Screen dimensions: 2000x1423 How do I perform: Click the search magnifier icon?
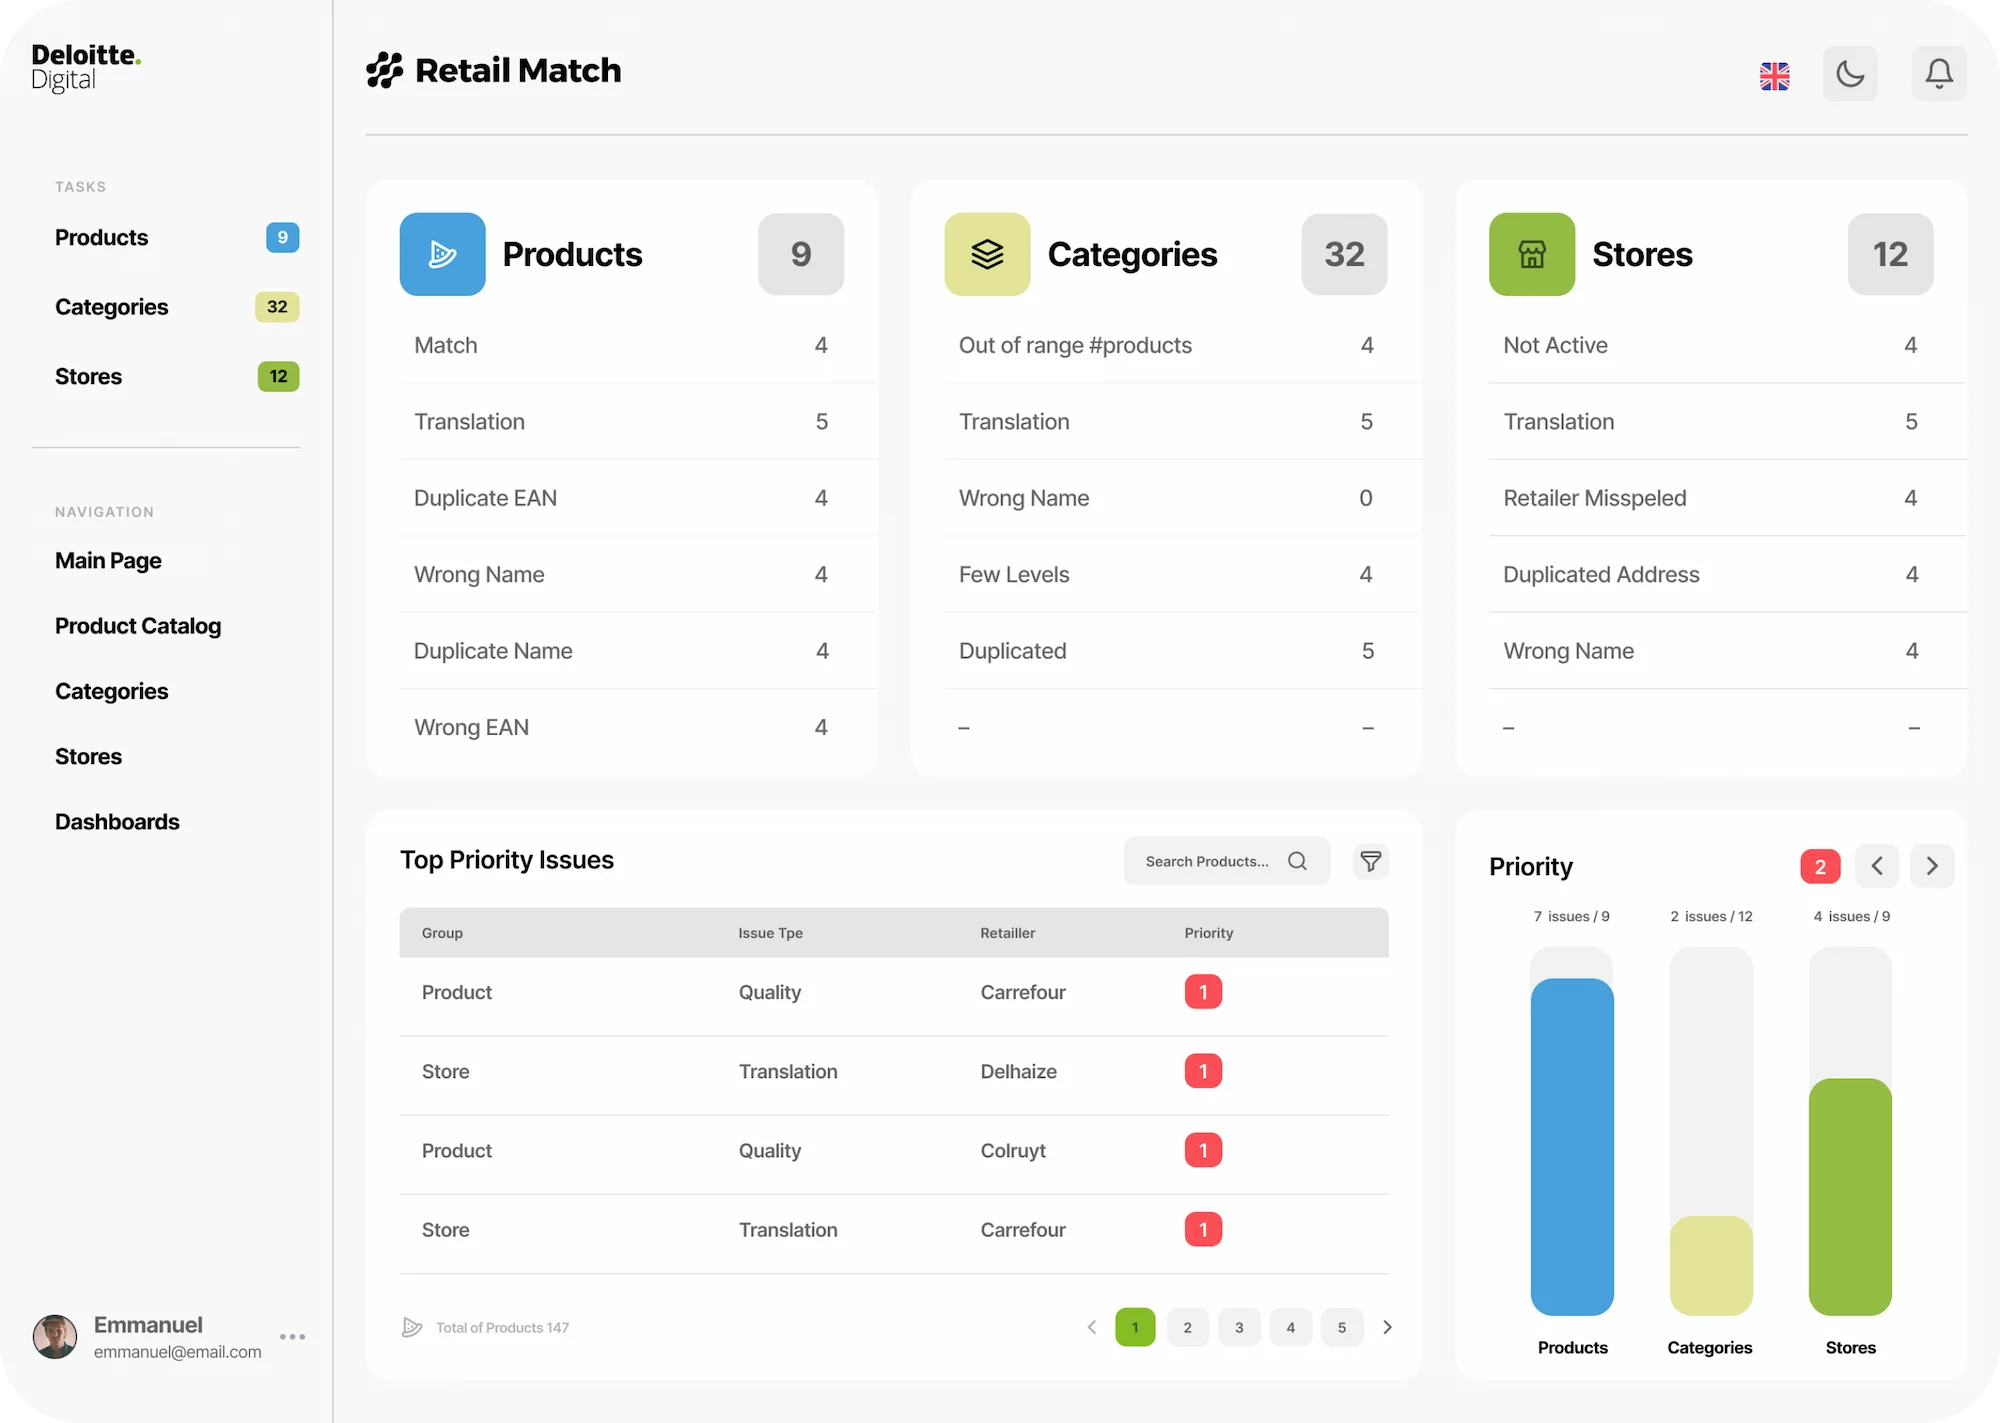(x=1297, y=861)
